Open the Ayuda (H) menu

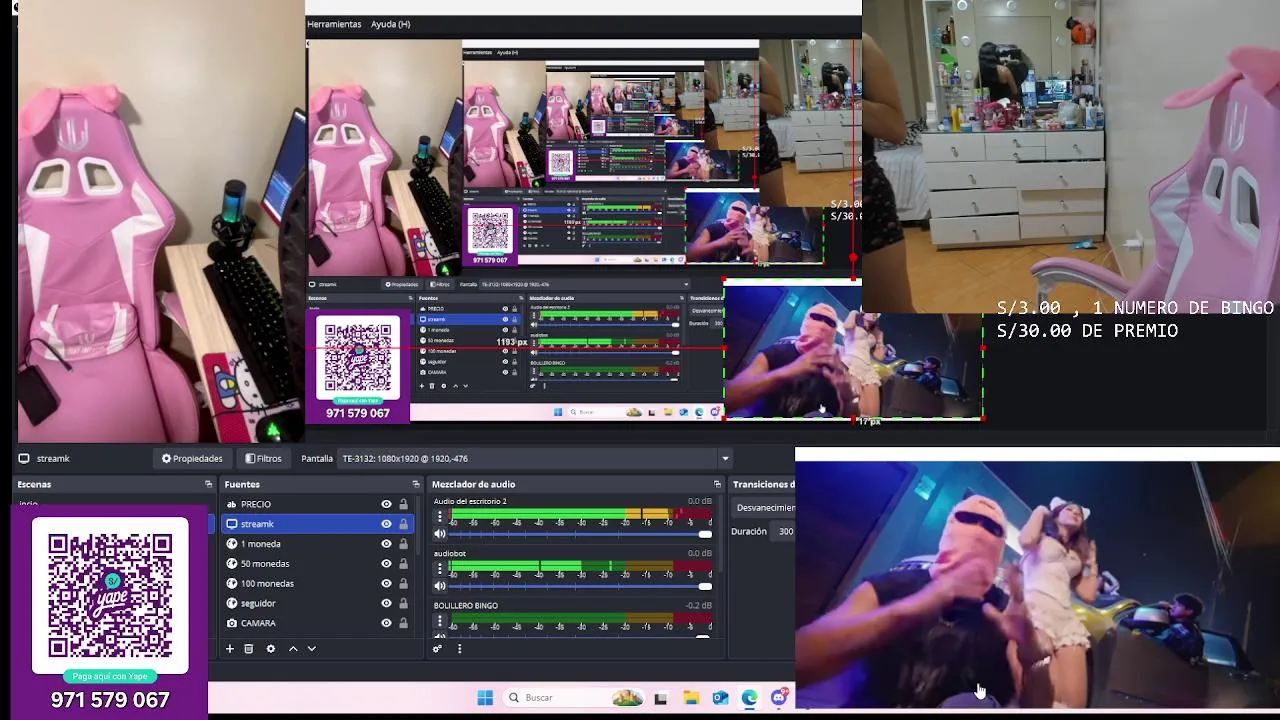pos(390,24)
